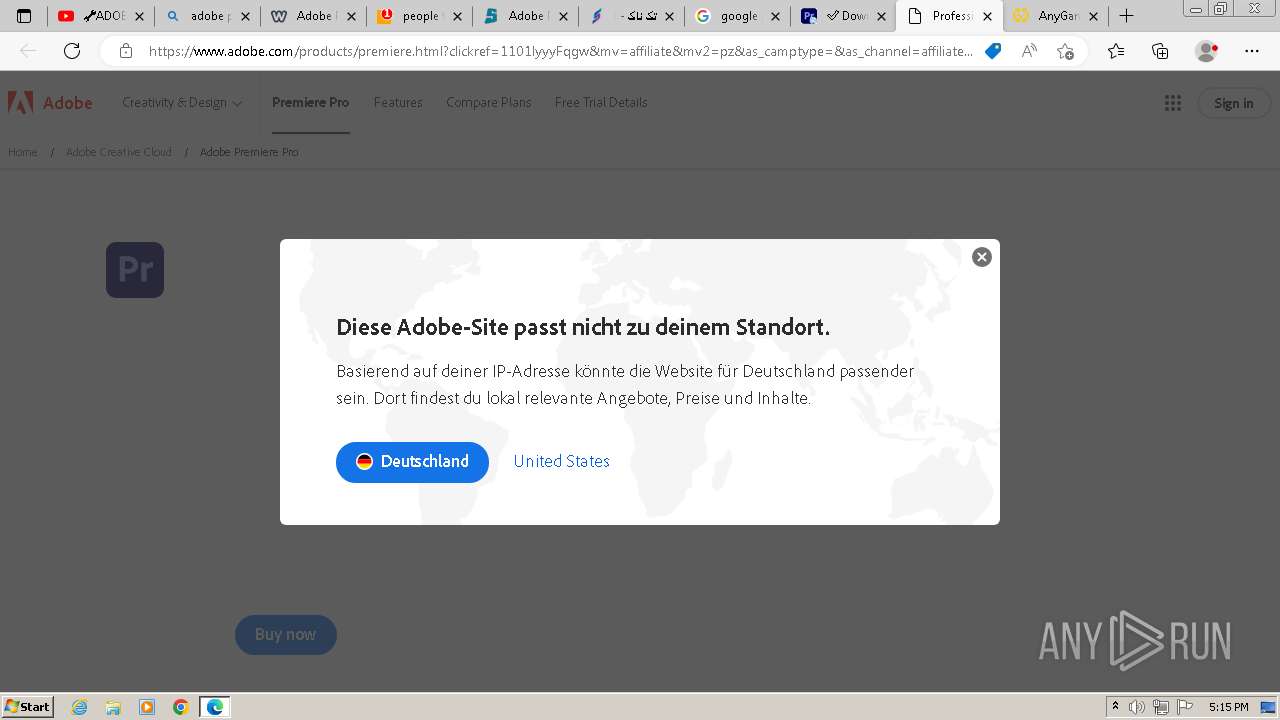Close the people tab

(x=457, y=16)
